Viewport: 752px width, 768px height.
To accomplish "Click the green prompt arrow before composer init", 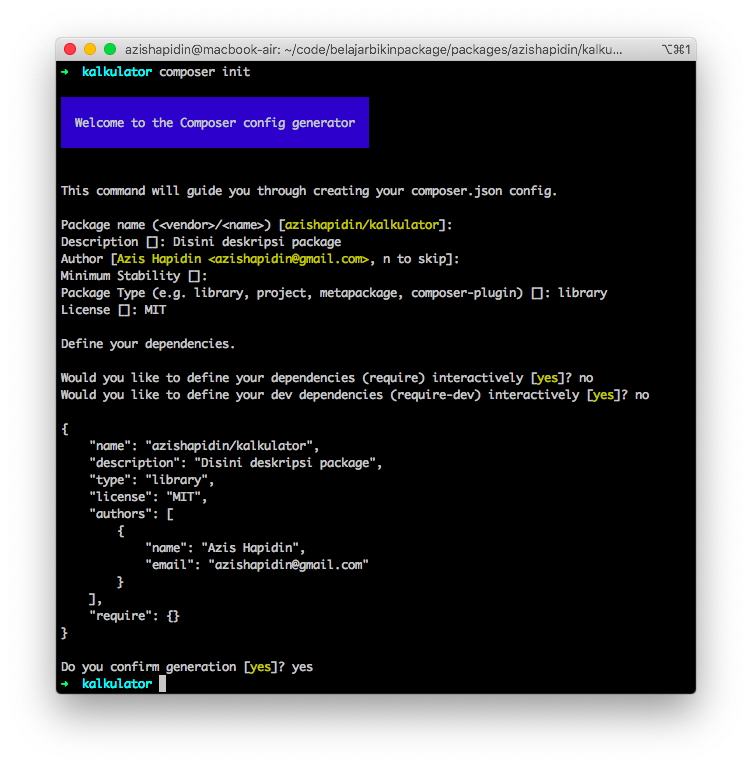I will pyautogui.click(x=65, y=72).
